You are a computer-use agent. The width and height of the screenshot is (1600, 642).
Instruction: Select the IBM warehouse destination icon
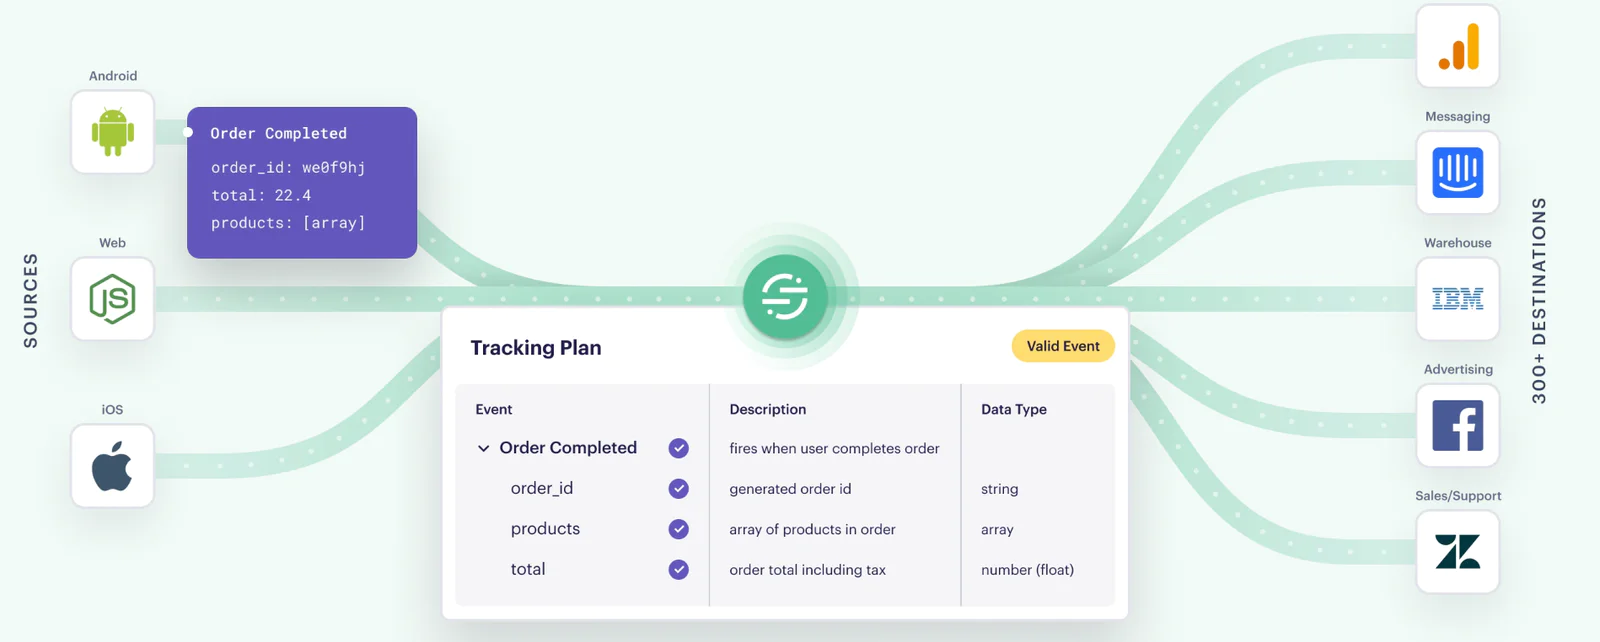pos(1458,299)
